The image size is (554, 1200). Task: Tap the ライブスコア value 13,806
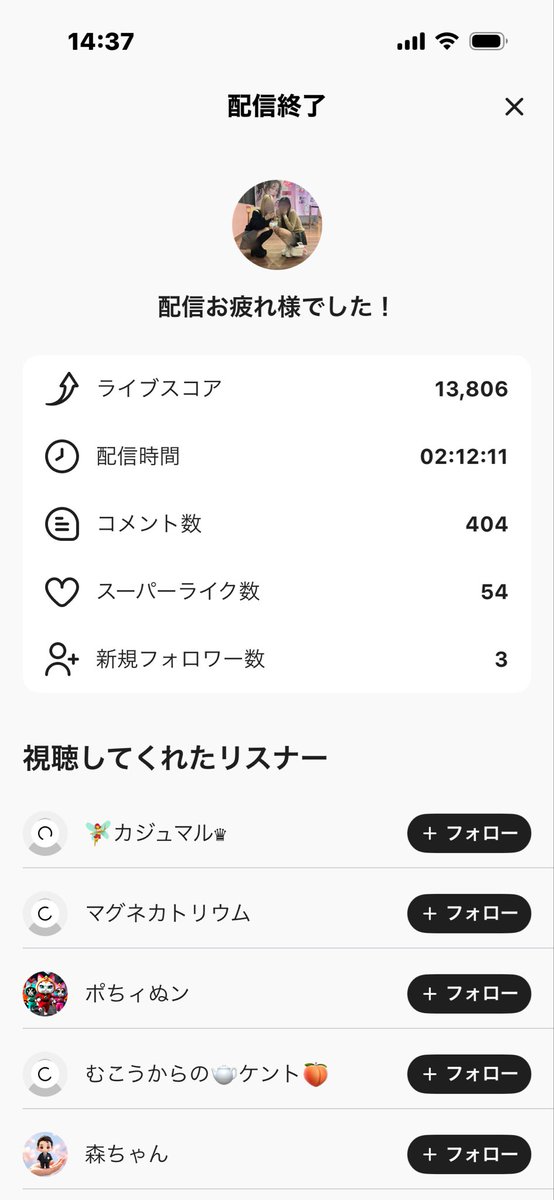(x=471, y=389)
